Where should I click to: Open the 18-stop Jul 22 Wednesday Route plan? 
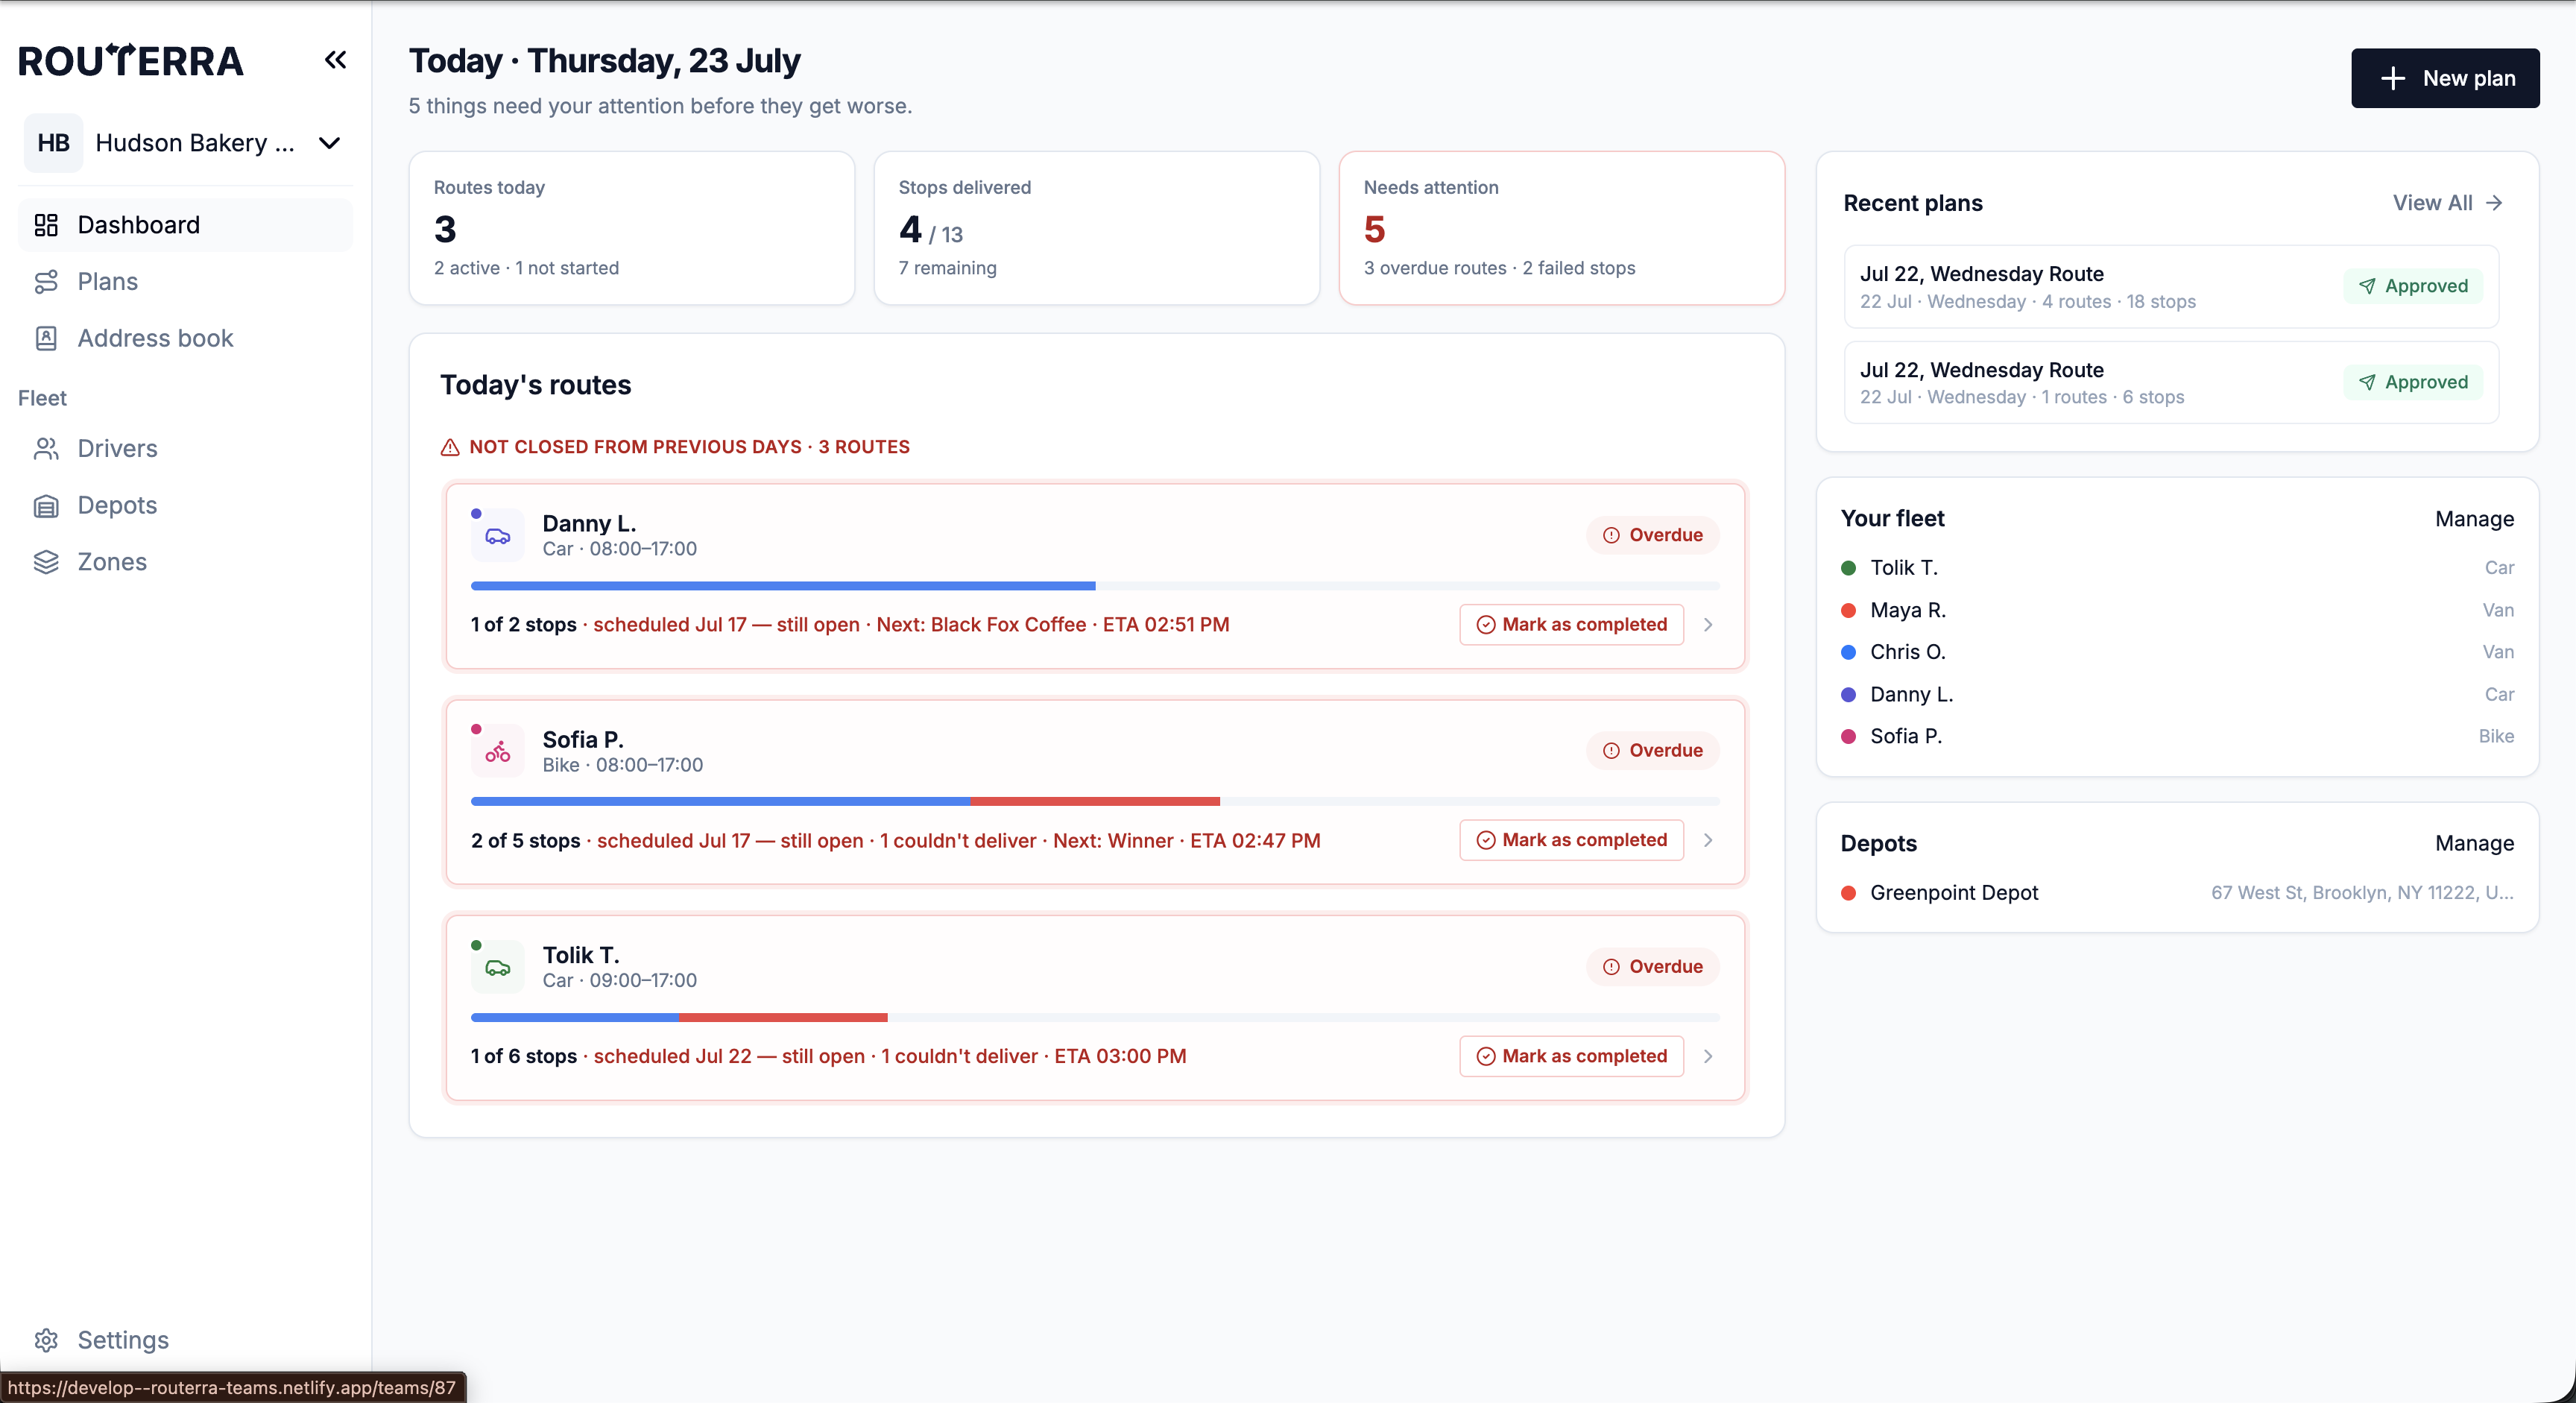pyautogui.click(x=2171, y=286)
